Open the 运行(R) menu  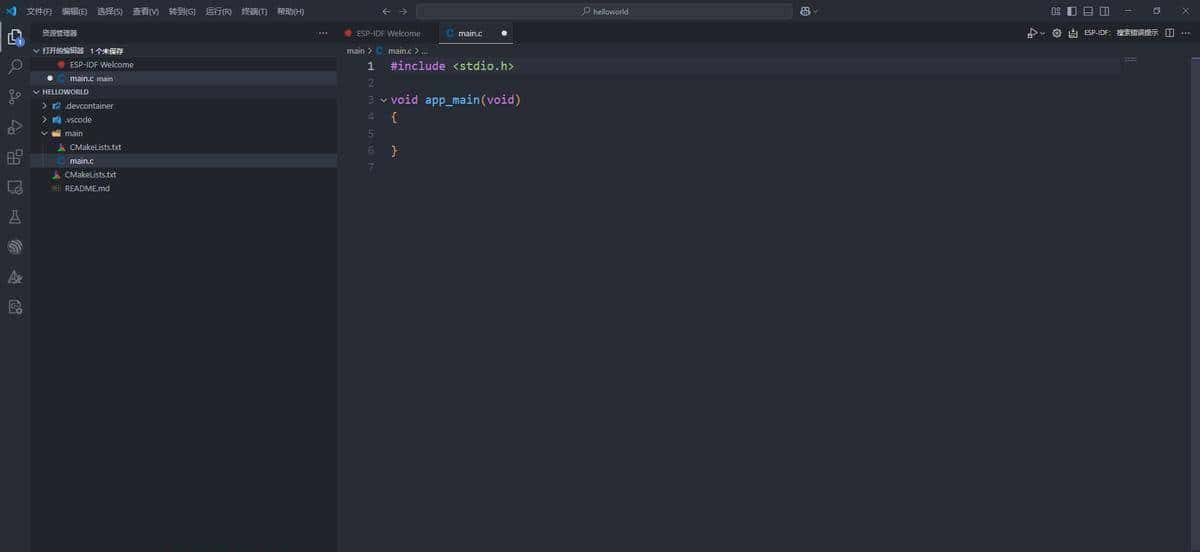pos(218,11)
